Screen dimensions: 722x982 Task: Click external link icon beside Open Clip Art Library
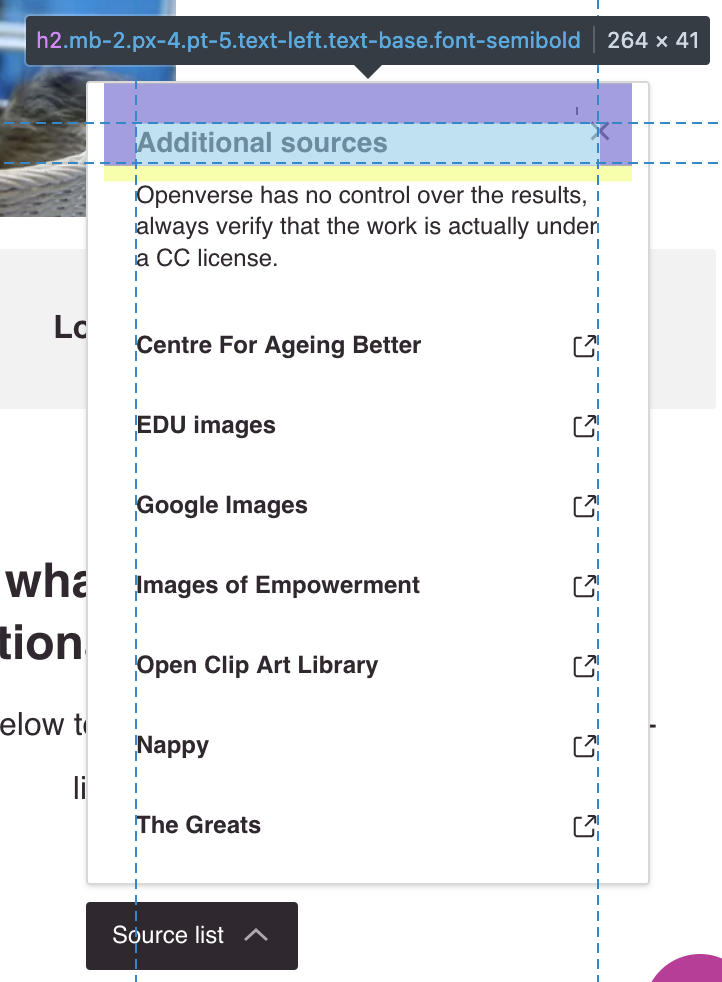click(585, 666)
